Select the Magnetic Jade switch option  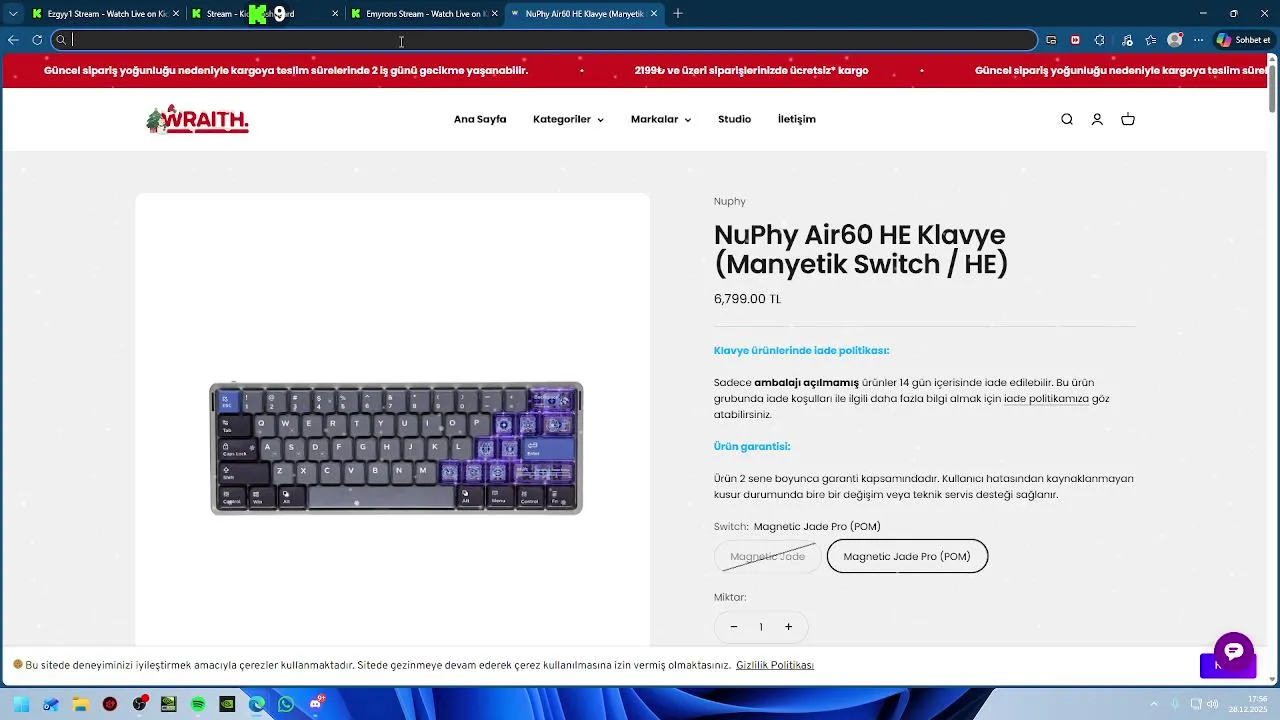[767, 556]
